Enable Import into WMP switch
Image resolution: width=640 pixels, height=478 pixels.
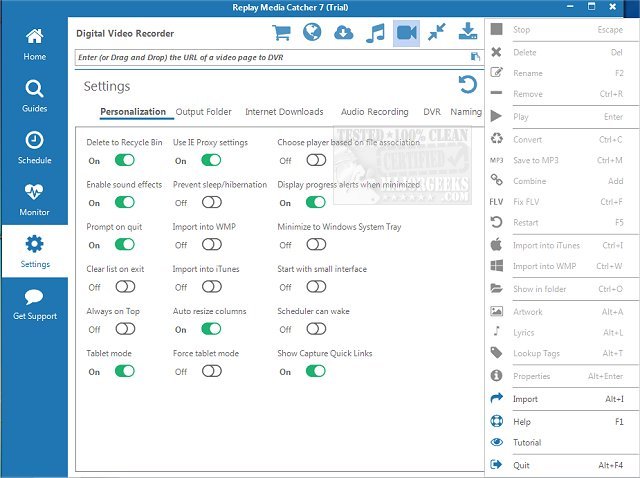[212, 245]
